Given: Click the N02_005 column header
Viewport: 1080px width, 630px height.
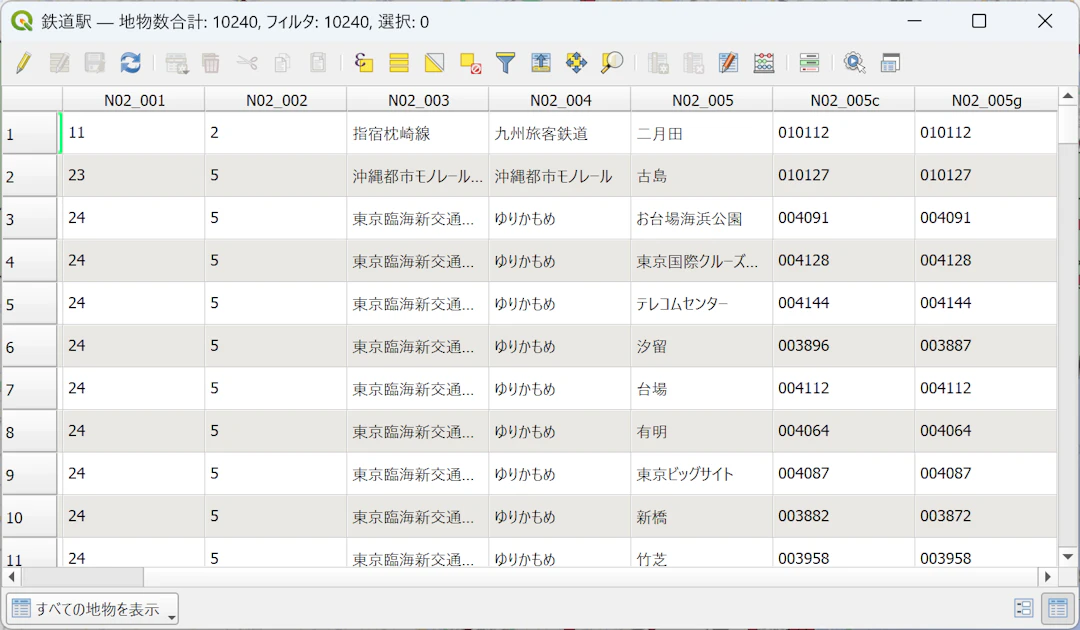Looking at the screenshot, I should click(x=701, y=101).
